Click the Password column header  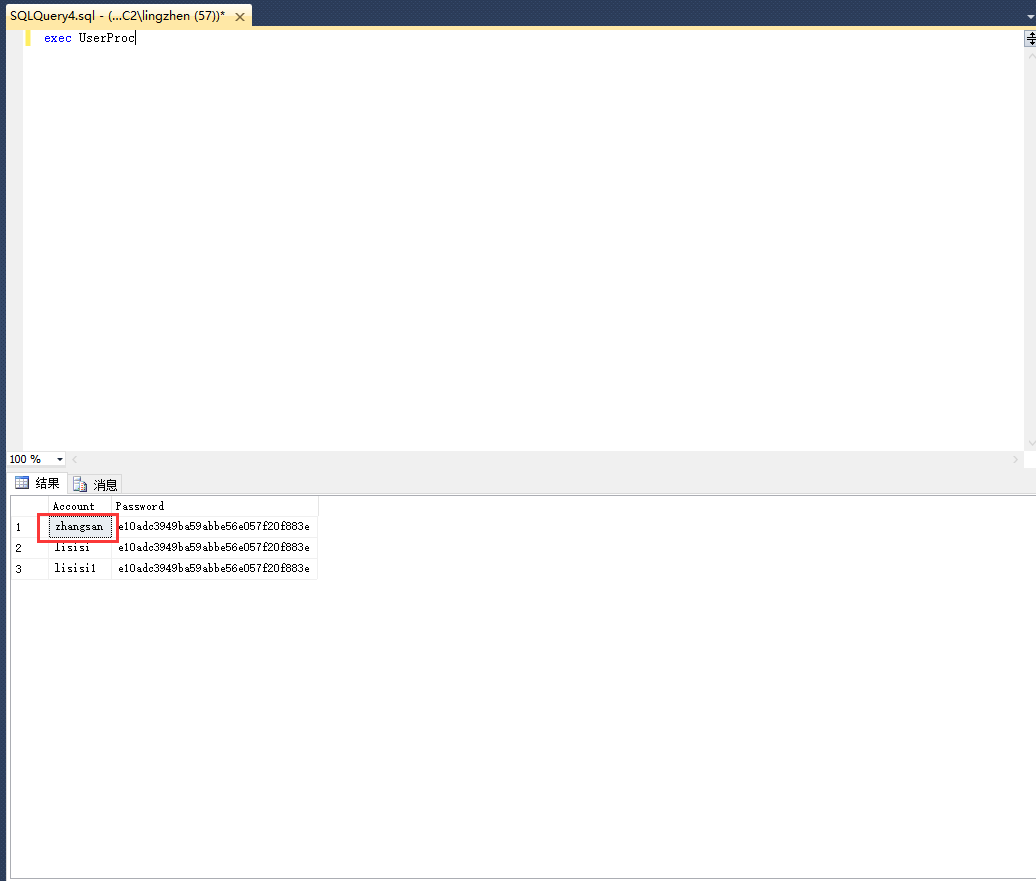click(139, 505)
